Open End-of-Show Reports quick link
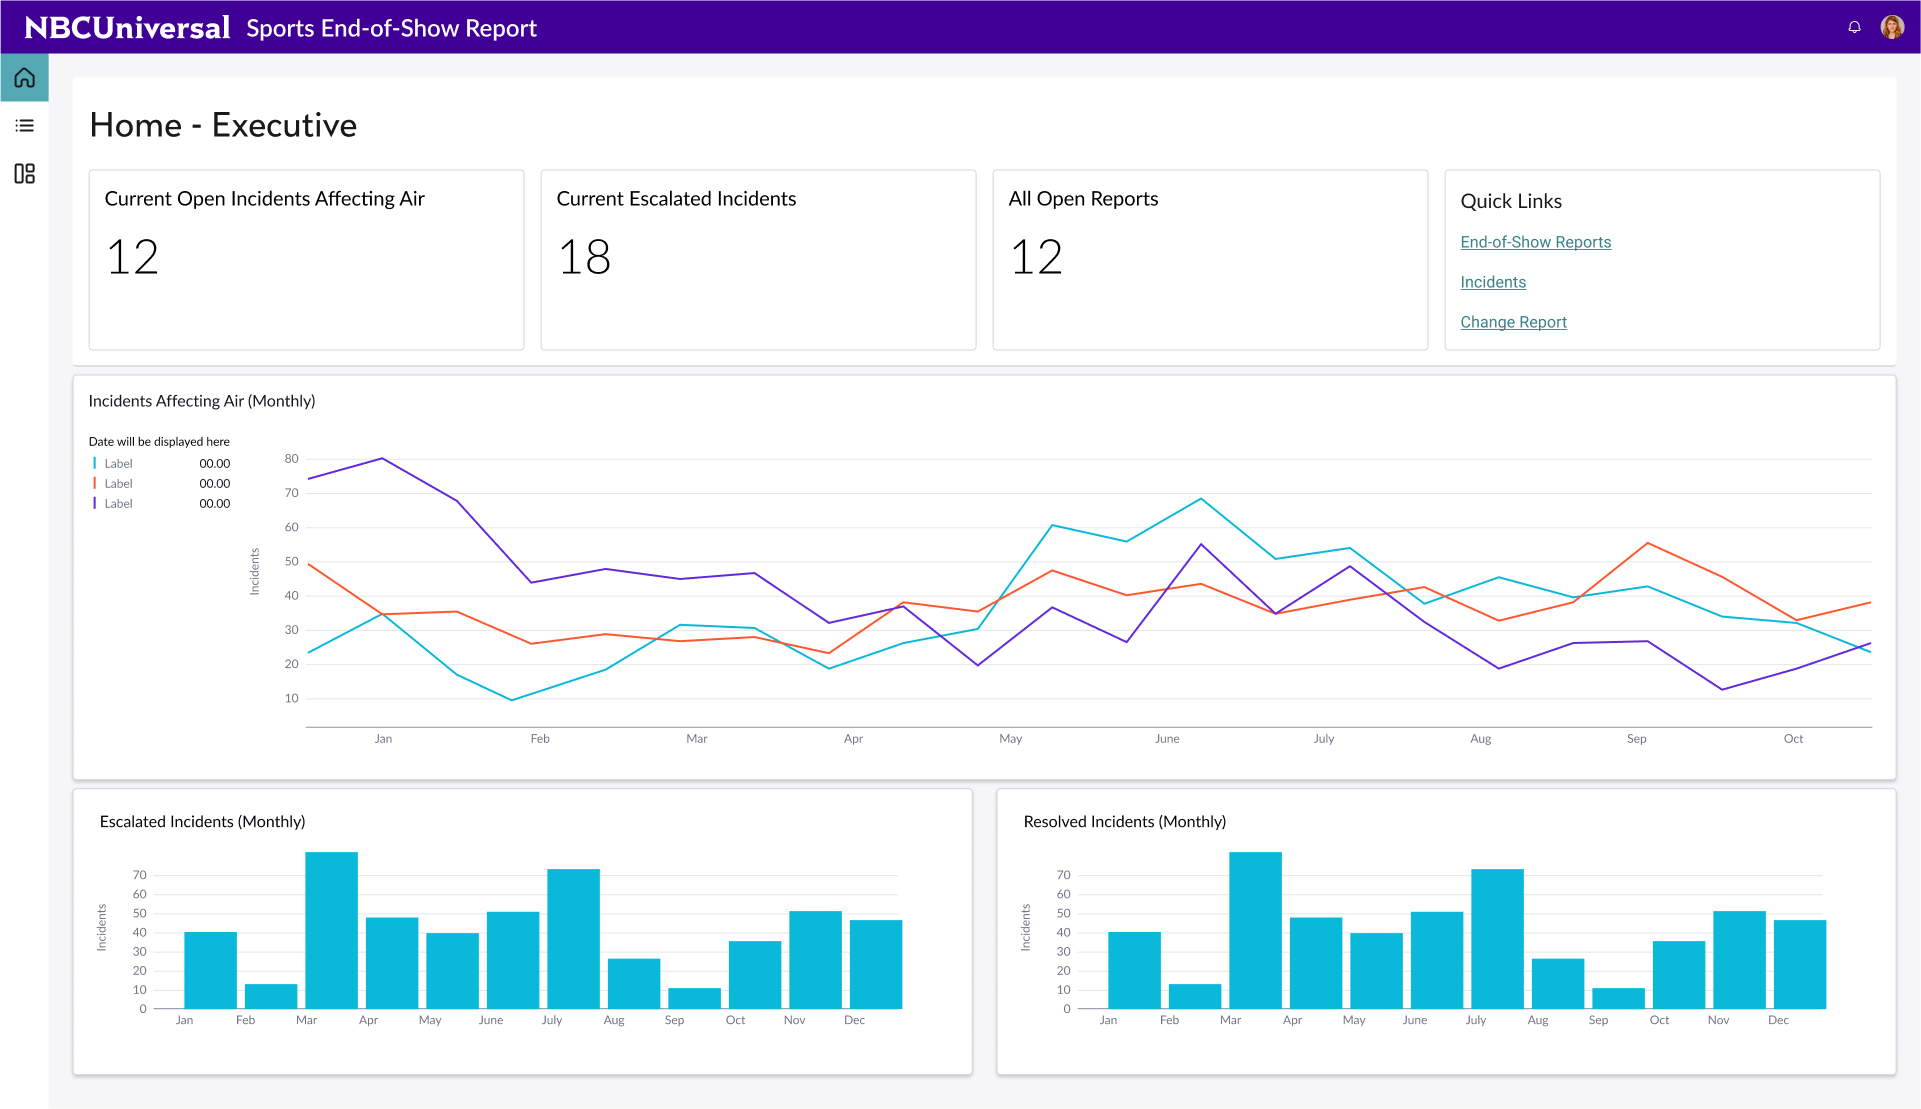Viewport: 1921px width, 1109px height. (1535, 242)
